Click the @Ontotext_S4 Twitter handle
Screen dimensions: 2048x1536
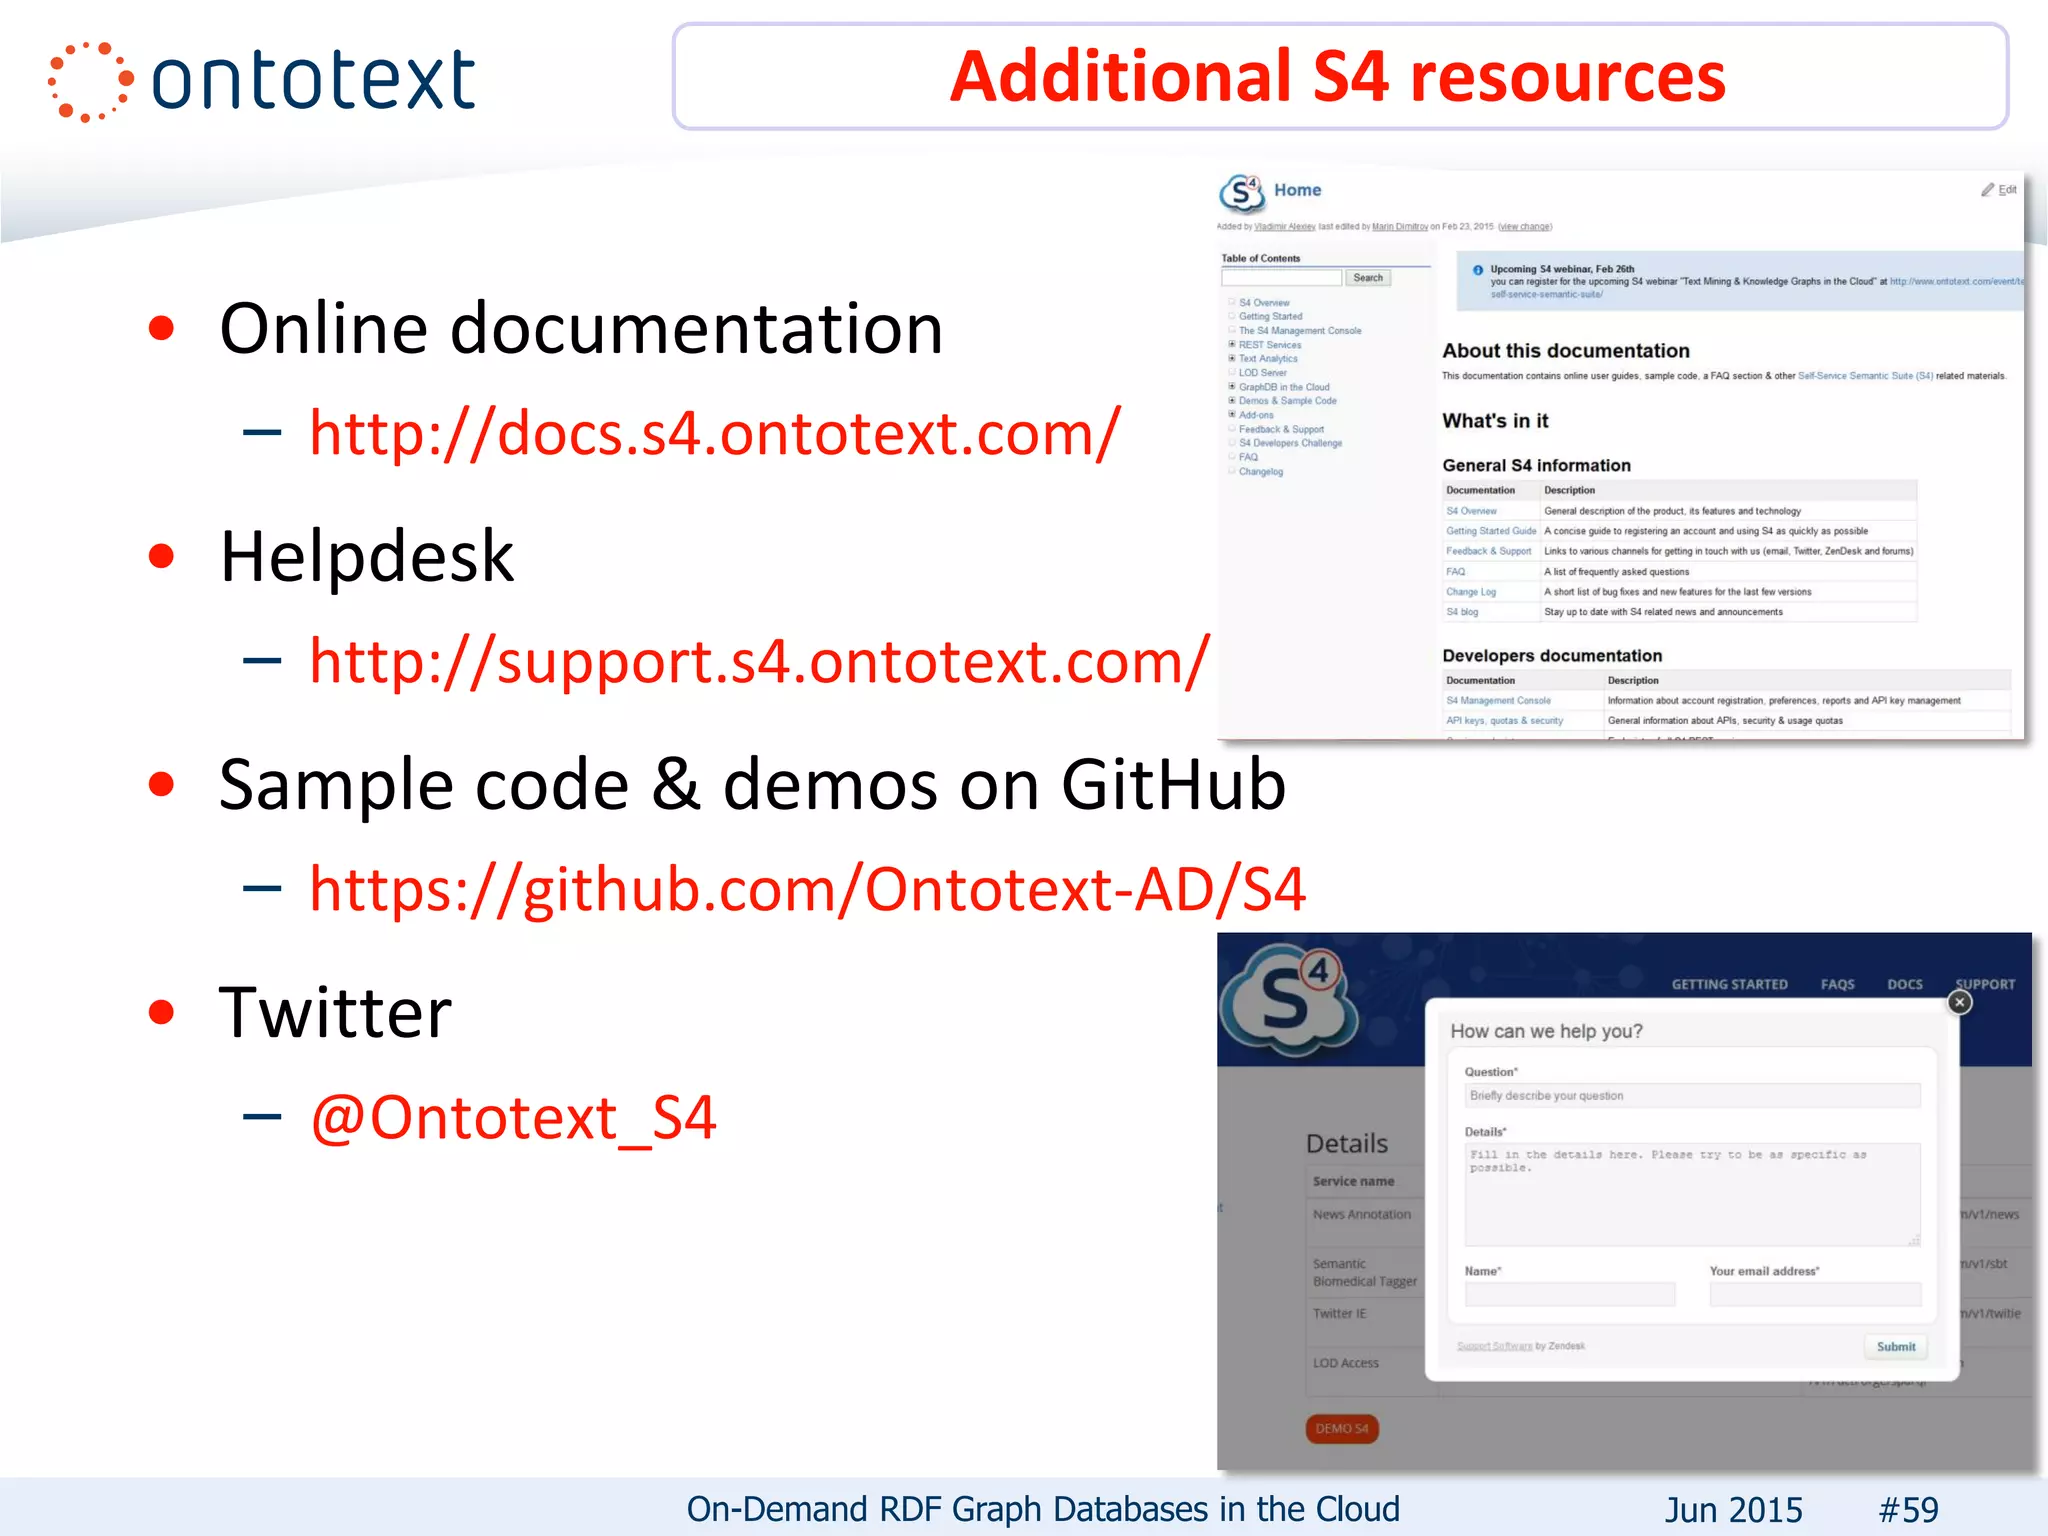(513, 1117)
